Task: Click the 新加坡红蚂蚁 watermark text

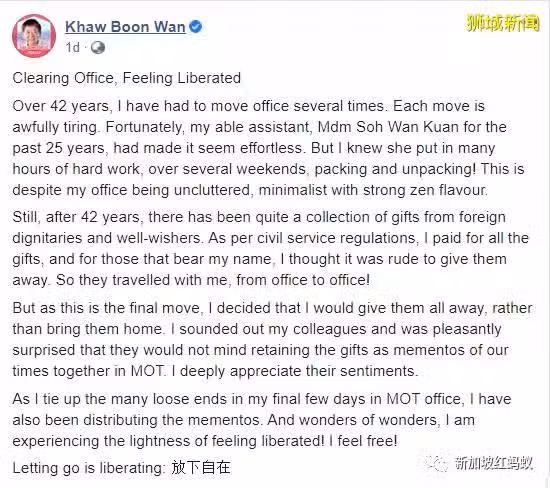Action: 494,463
